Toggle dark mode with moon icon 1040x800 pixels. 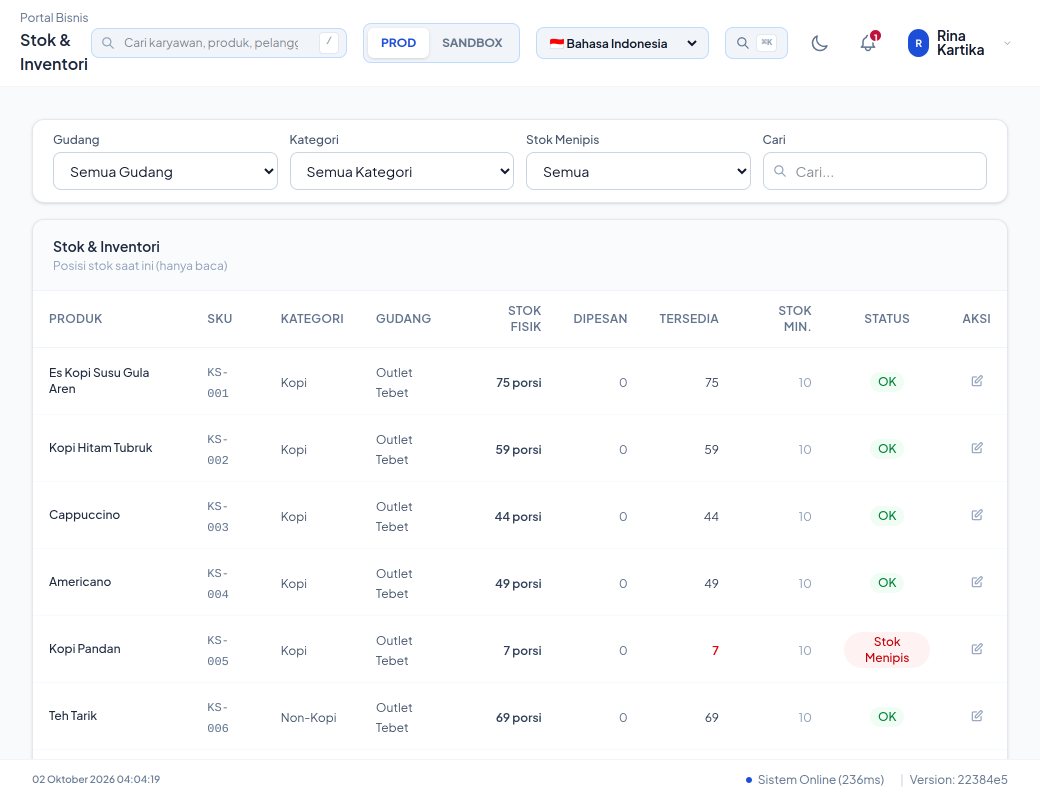coord(819,43)
